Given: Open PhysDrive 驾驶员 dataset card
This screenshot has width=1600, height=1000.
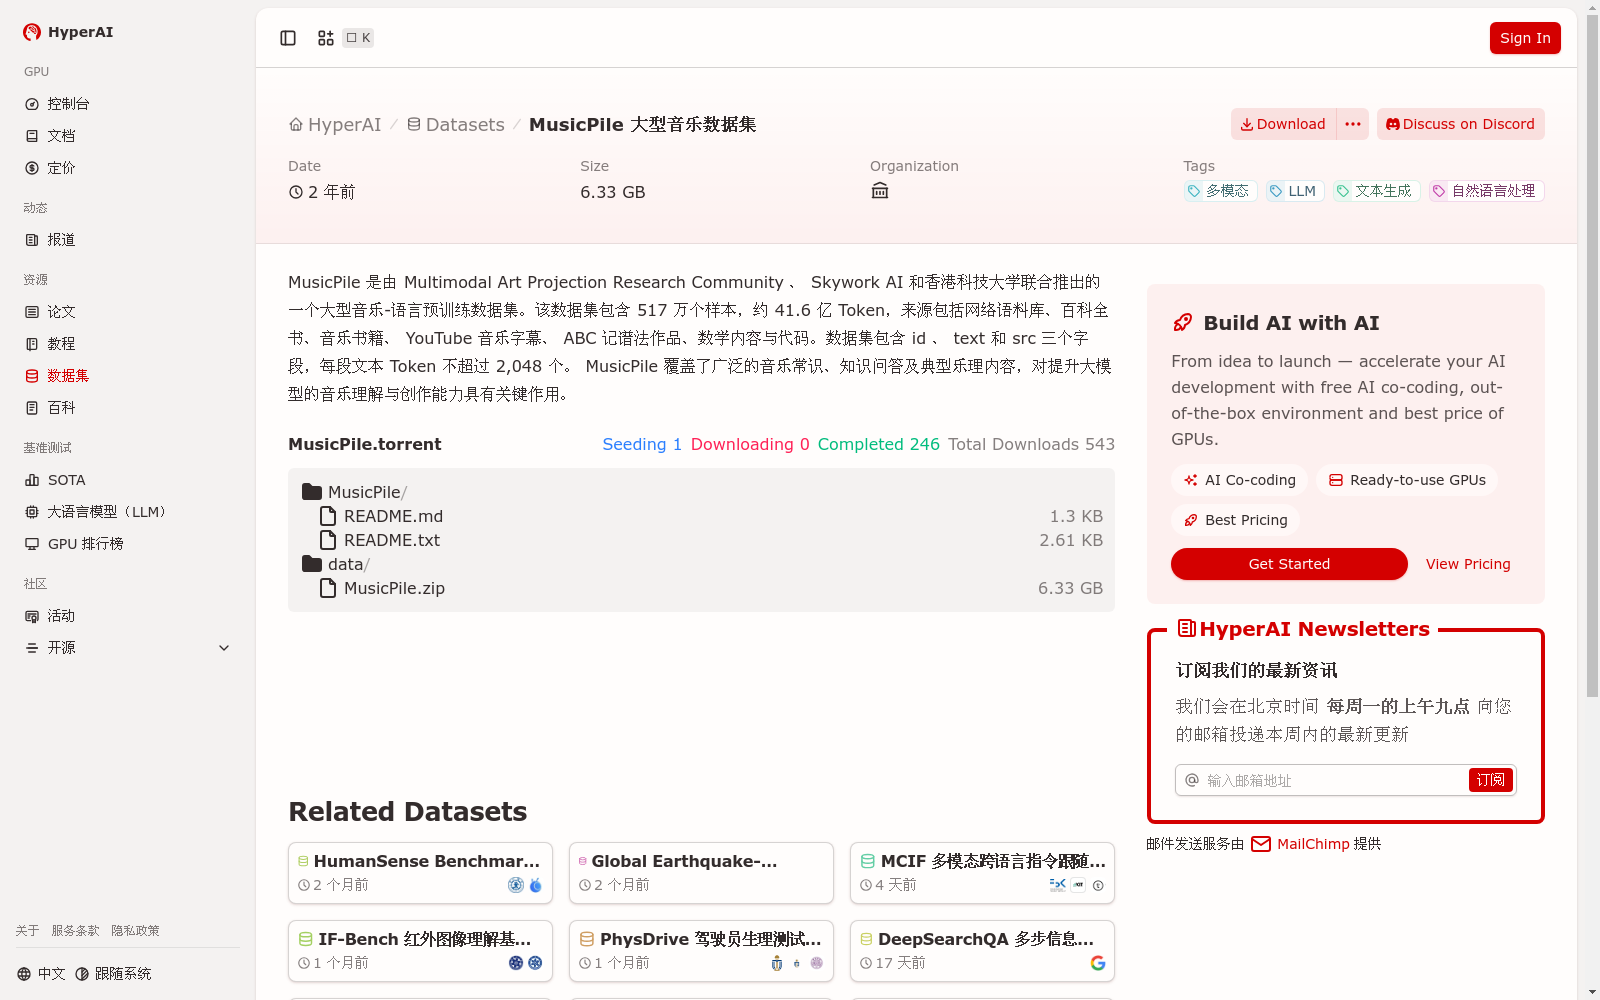Looking at the screenshot, I should (701, 951).
